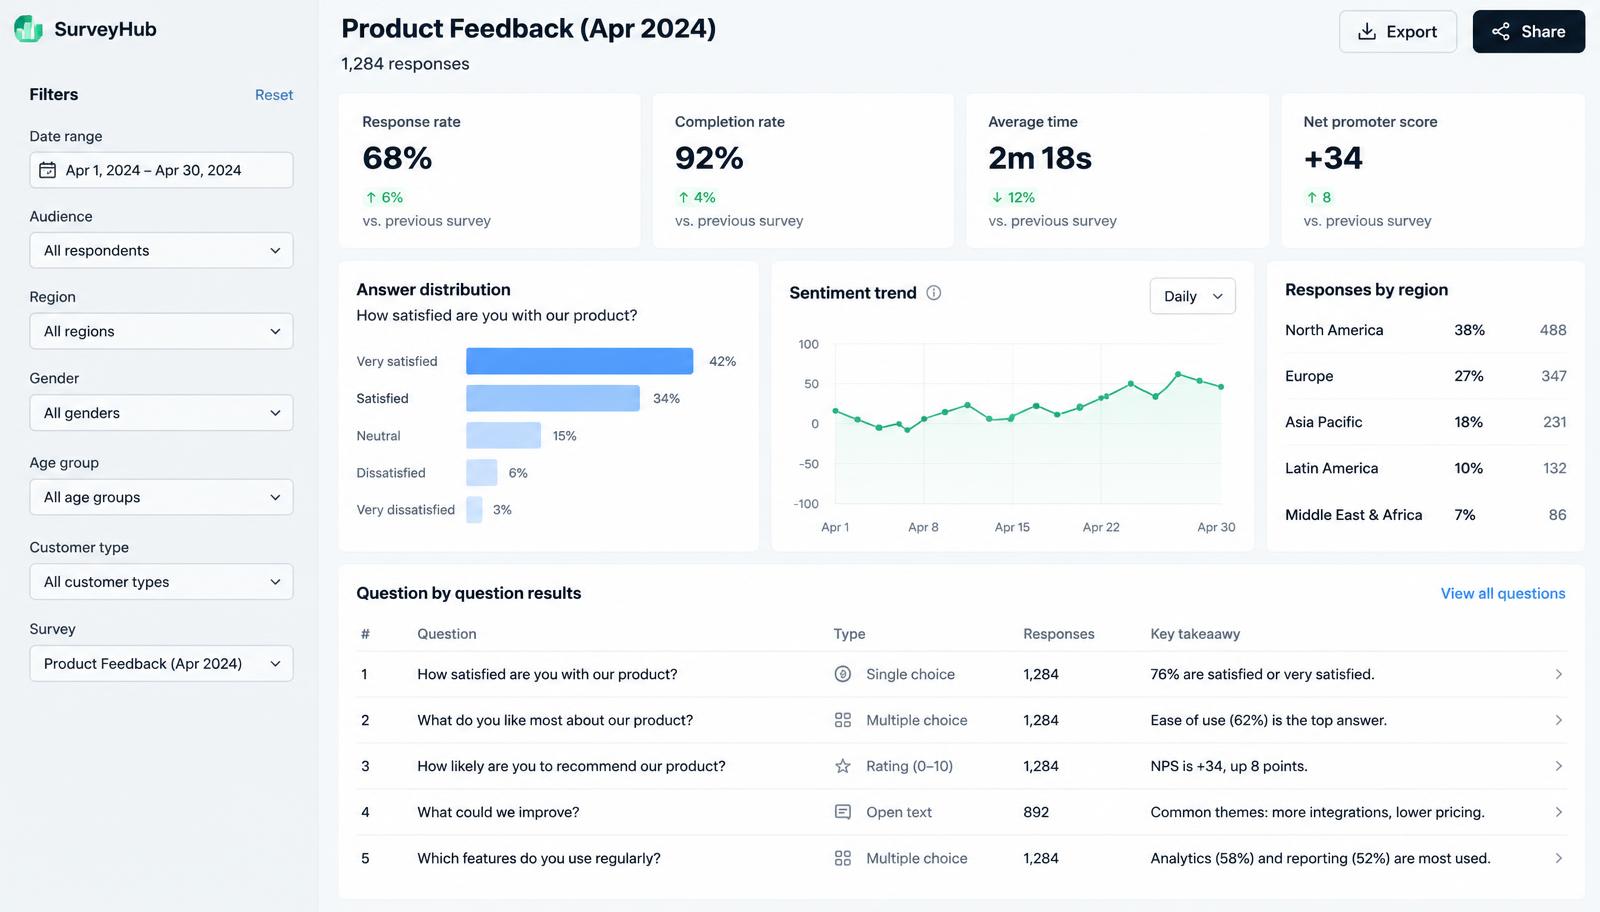Click the Response rate up-arrow indicator
The image size is (1600, 912).
click(371, 198)
